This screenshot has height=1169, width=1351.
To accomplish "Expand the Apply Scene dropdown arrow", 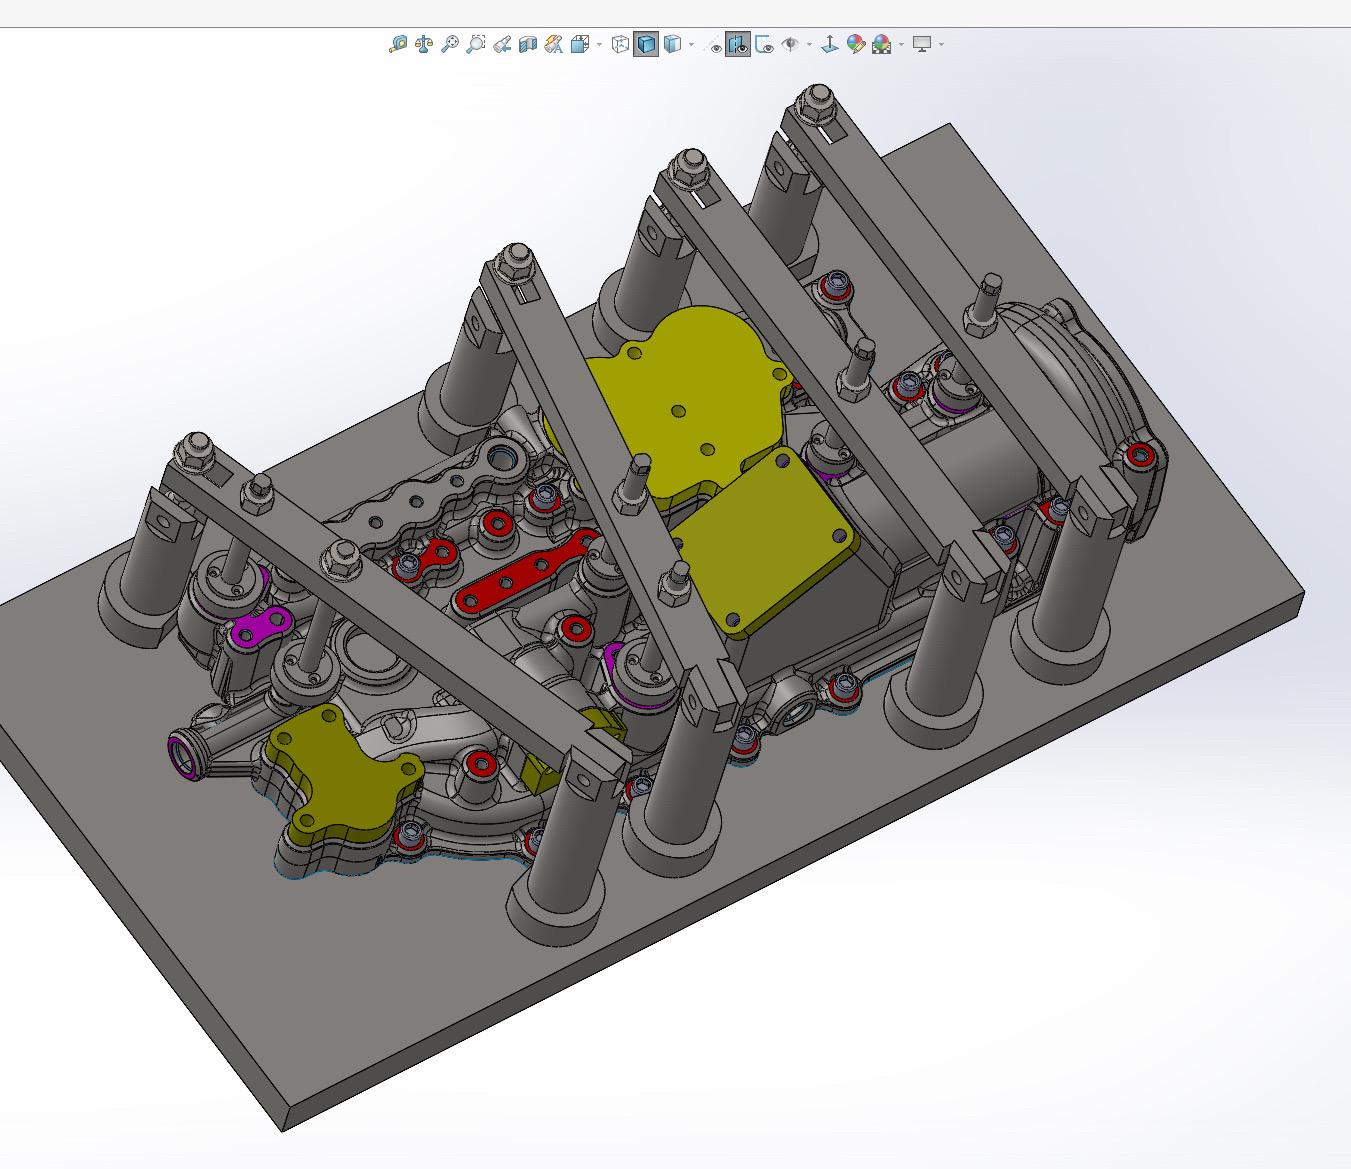I will click(901, 44).
